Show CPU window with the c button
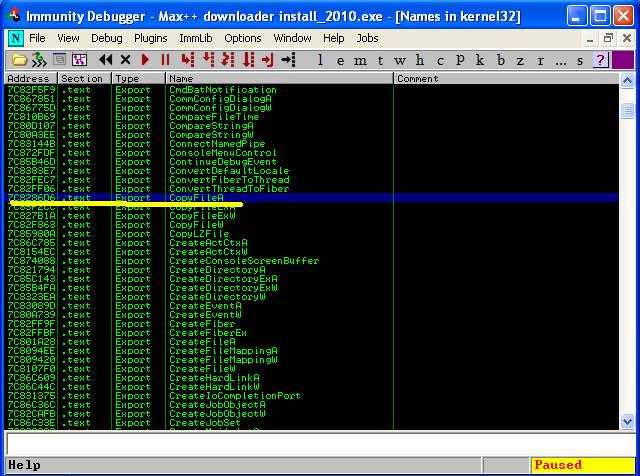640x476 pixels. pos(440,60)
